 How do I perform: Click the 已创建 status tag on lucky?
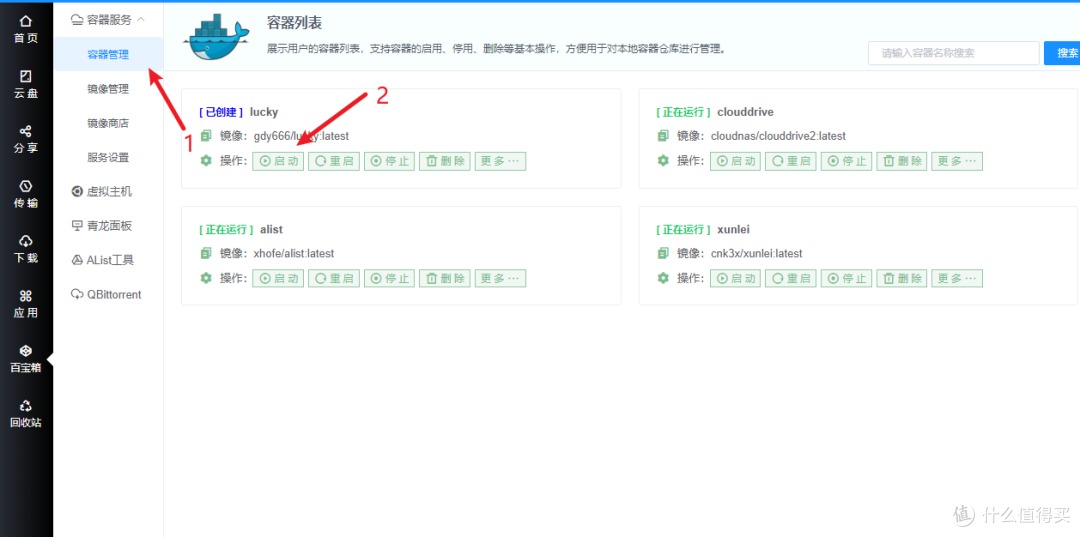[221, 112]
